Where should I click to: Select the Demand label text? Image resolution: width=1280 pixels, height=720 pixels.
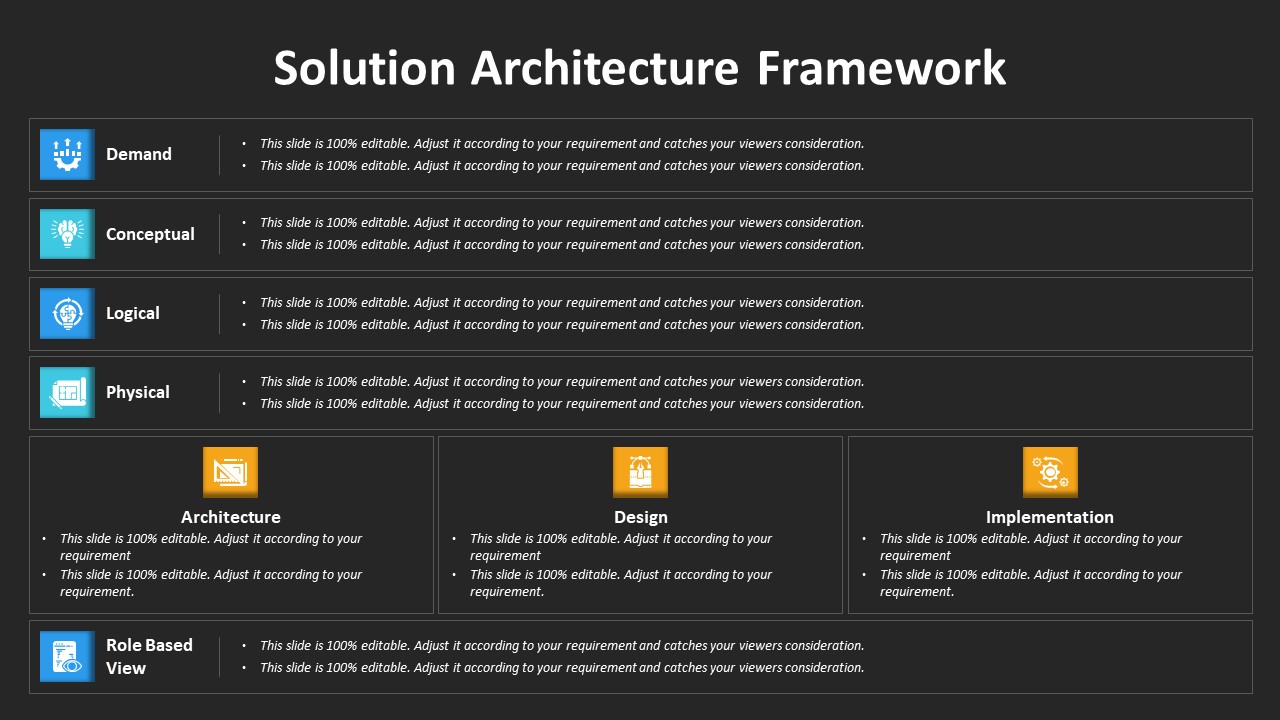click(x=139, y=154)
